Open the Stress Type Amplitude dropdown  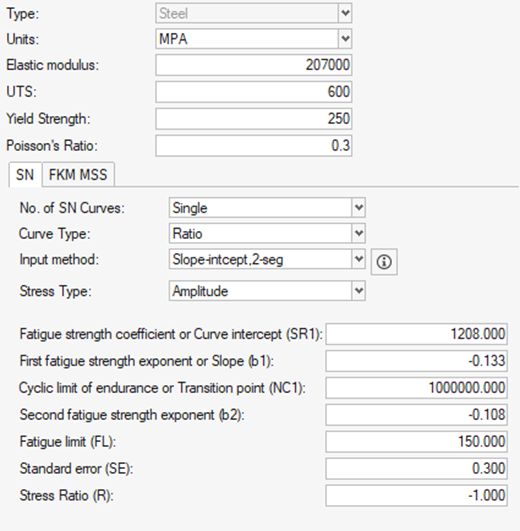point(267,291)
